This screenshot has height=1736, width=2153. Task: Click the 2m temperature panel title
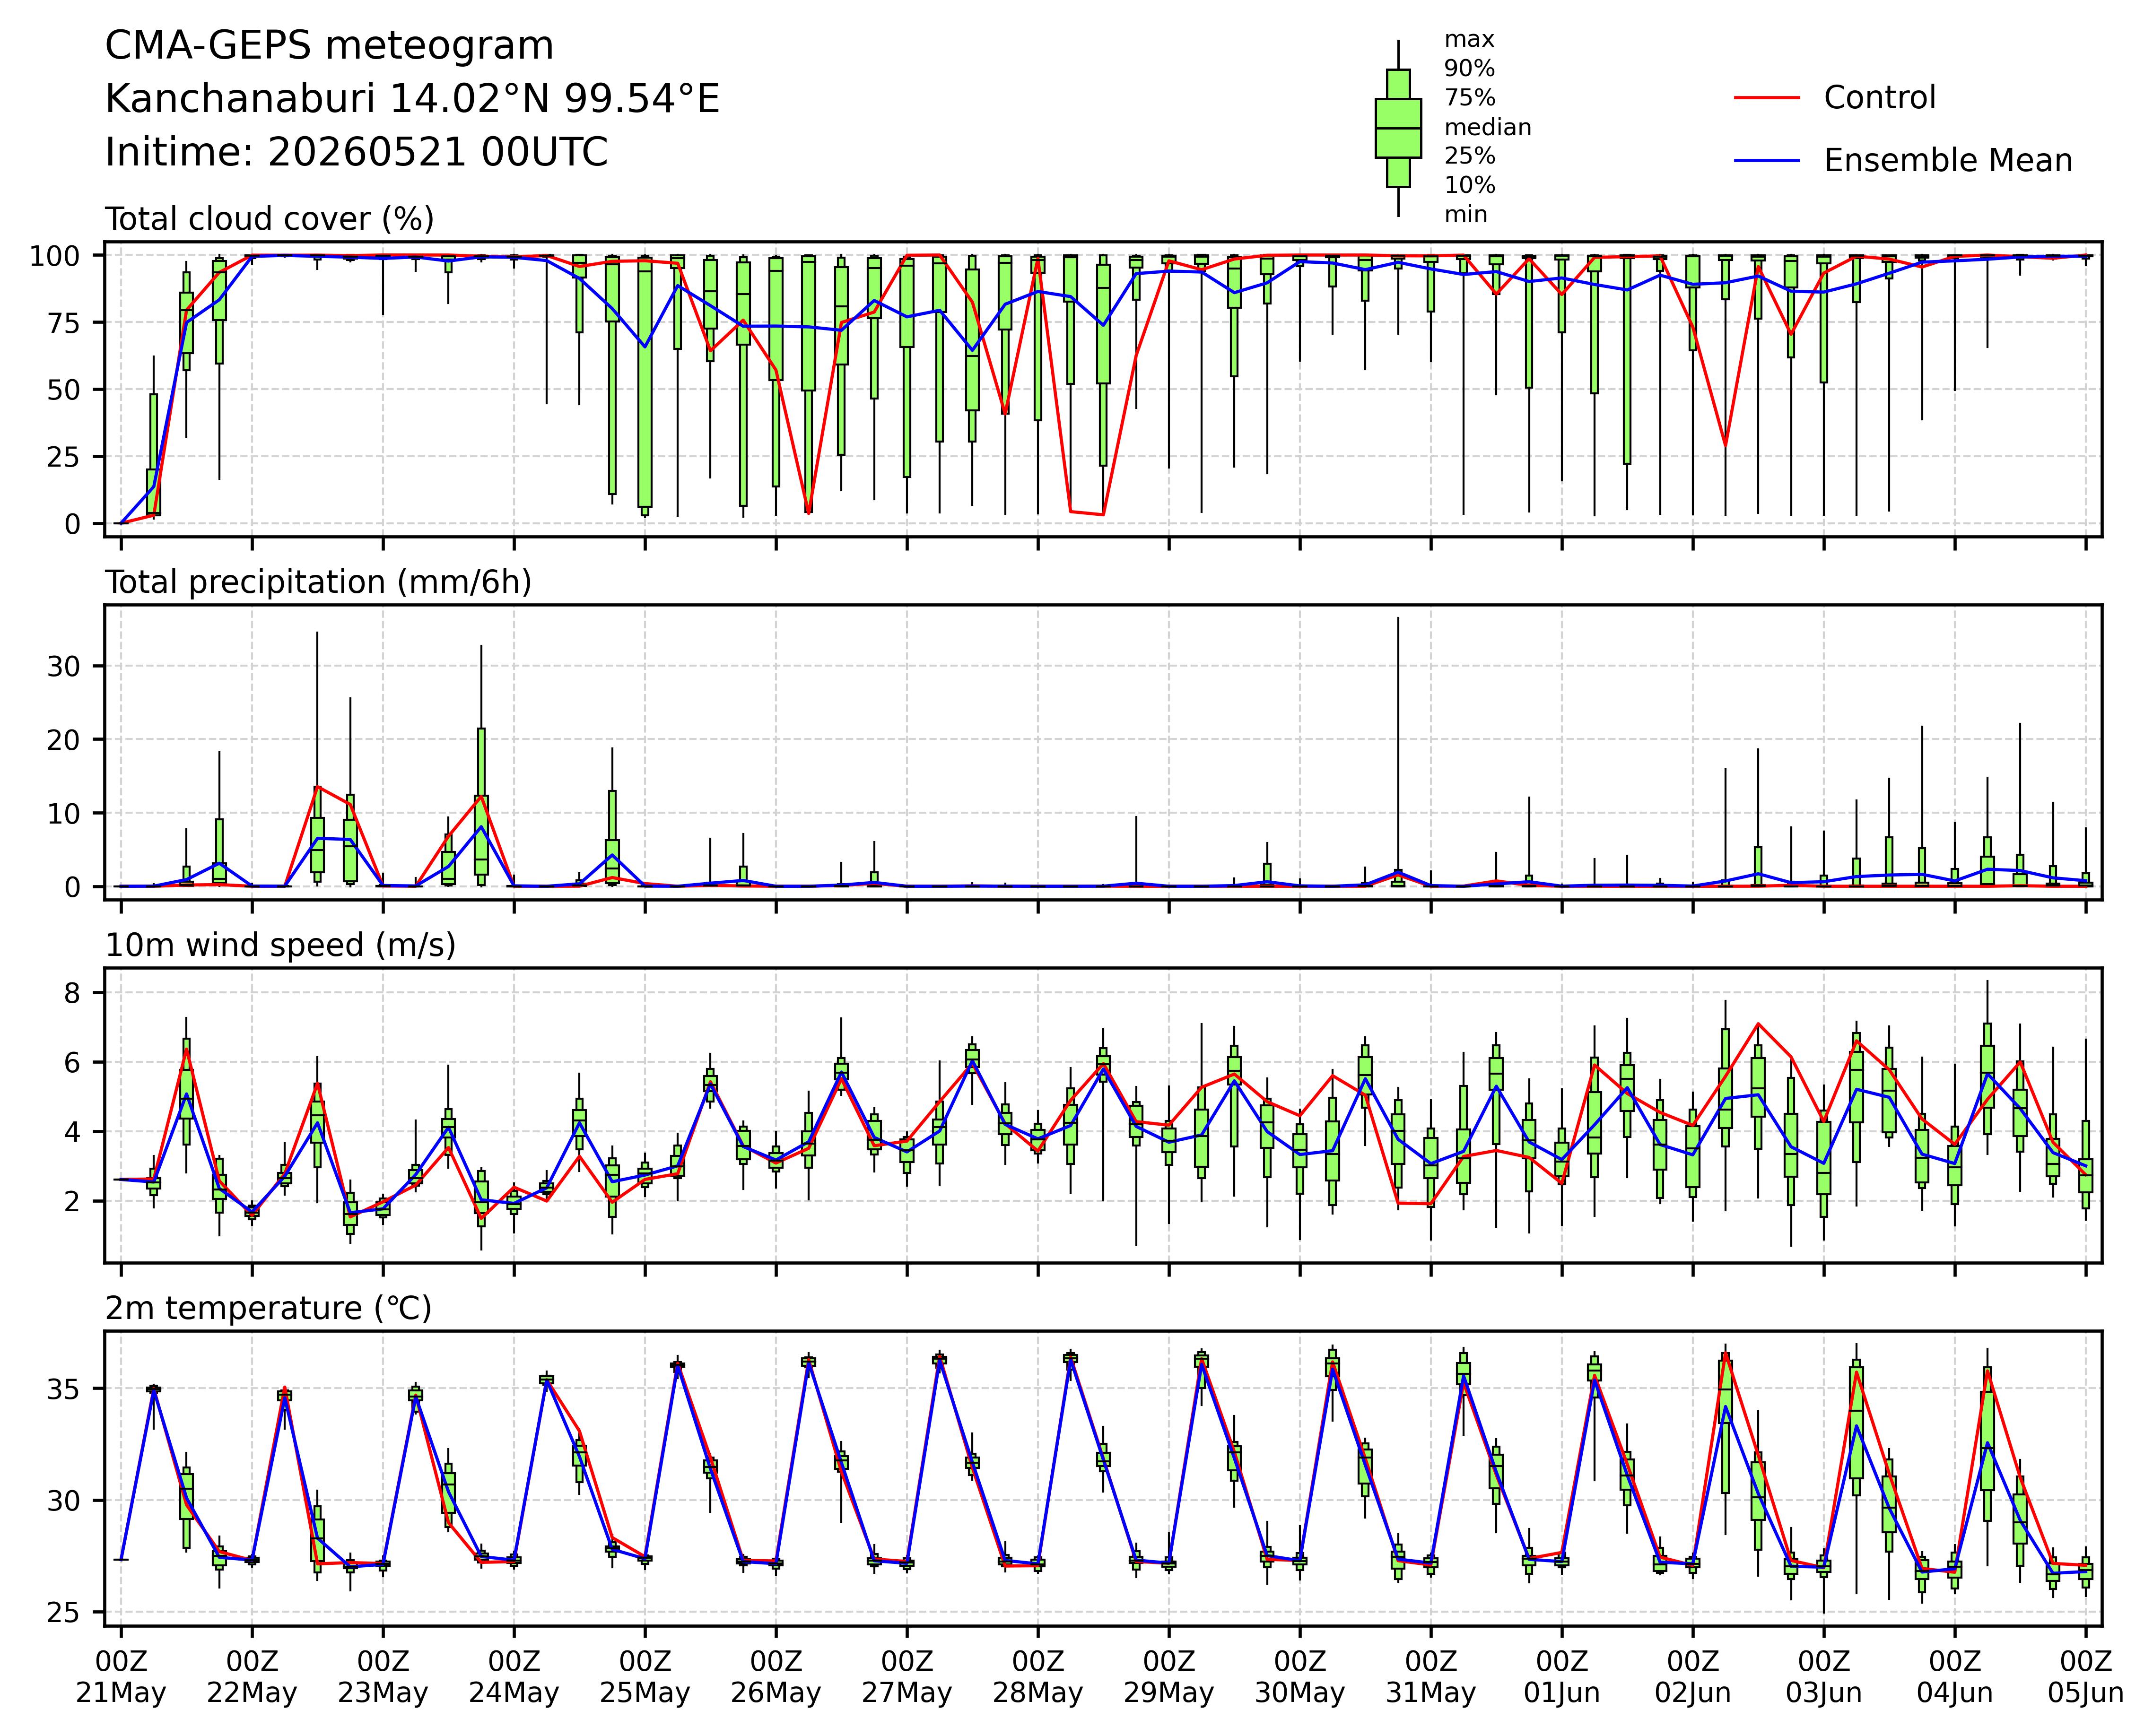point(268,1308)
